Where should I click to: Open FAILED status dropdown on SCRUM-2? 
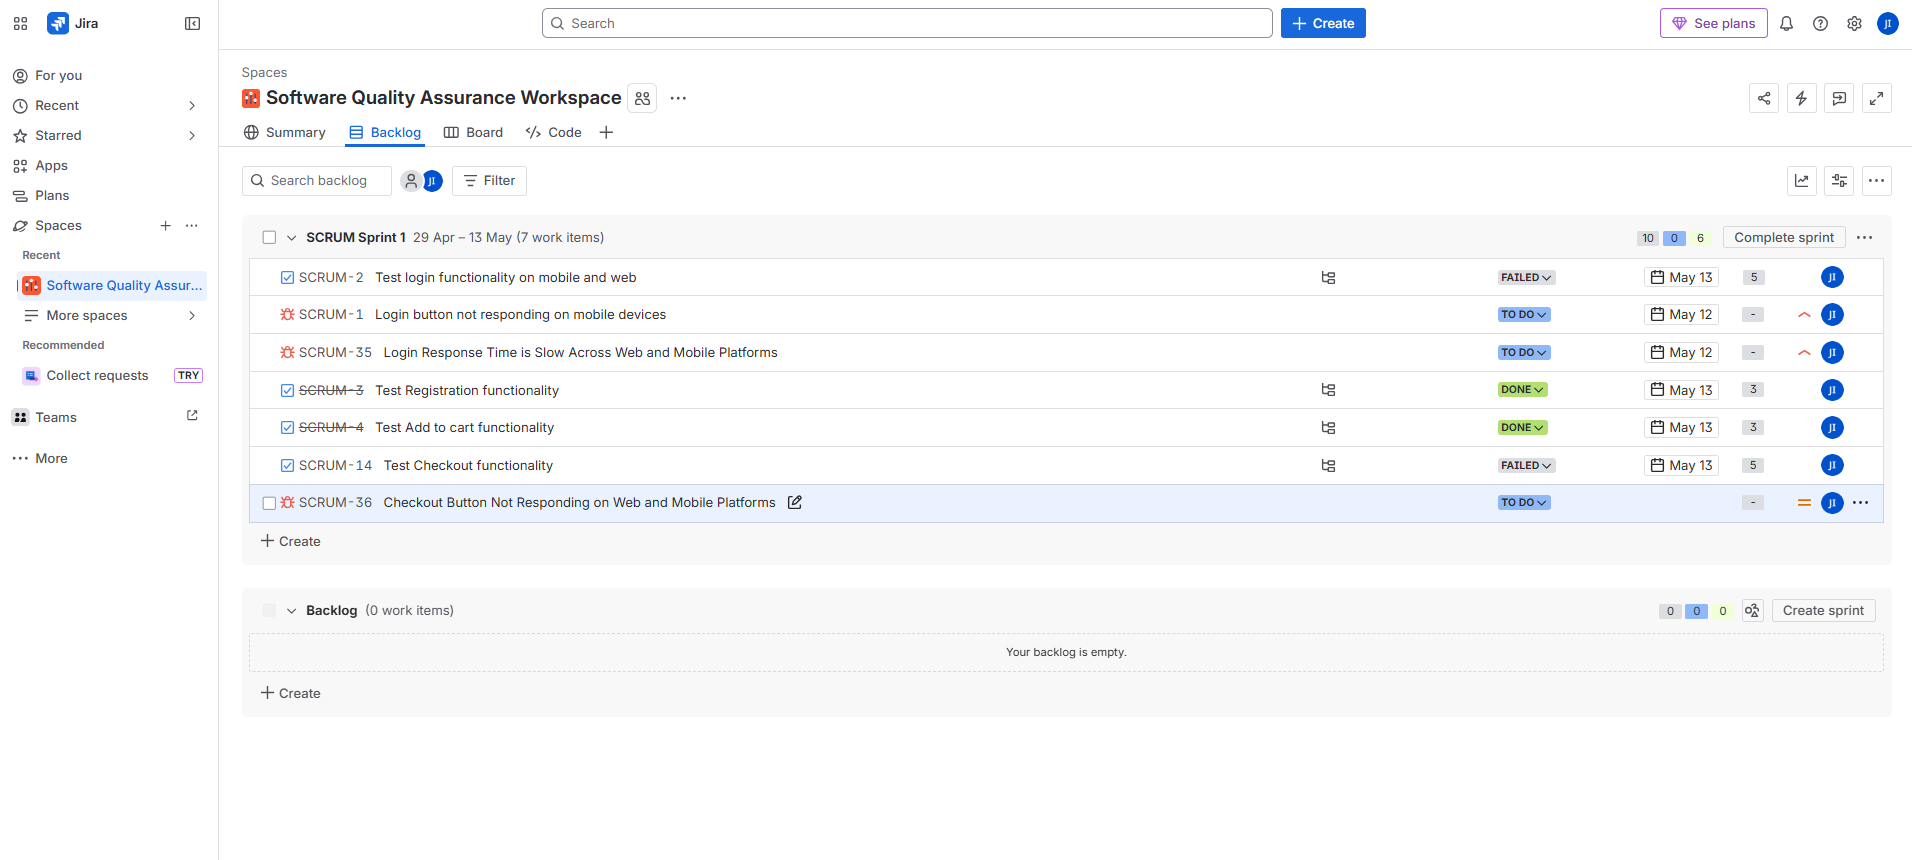[x=1526, y=278]
